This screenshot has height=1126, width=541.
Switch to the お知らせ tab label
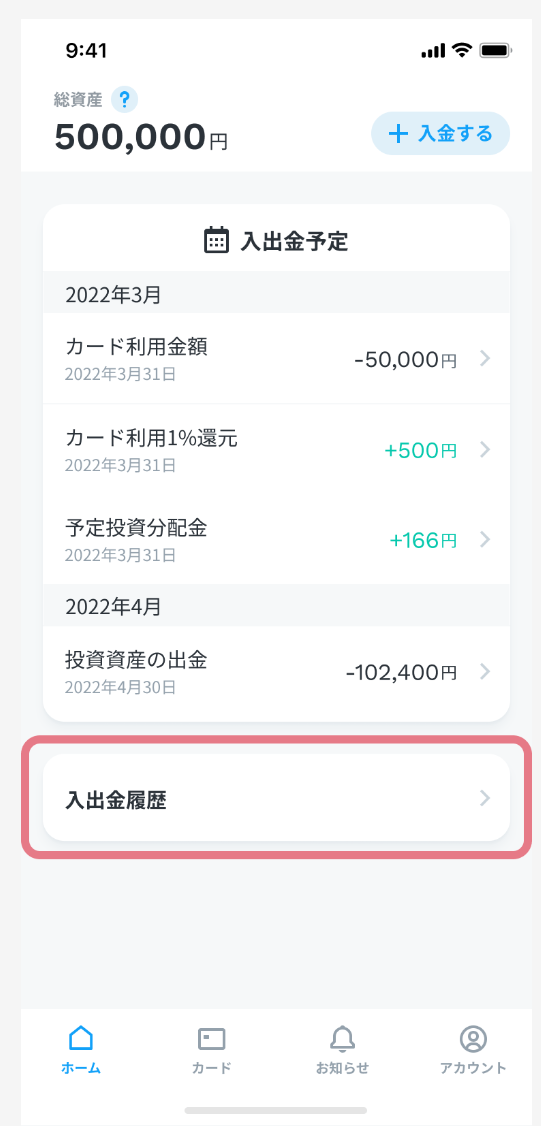tap(342, 1068)
